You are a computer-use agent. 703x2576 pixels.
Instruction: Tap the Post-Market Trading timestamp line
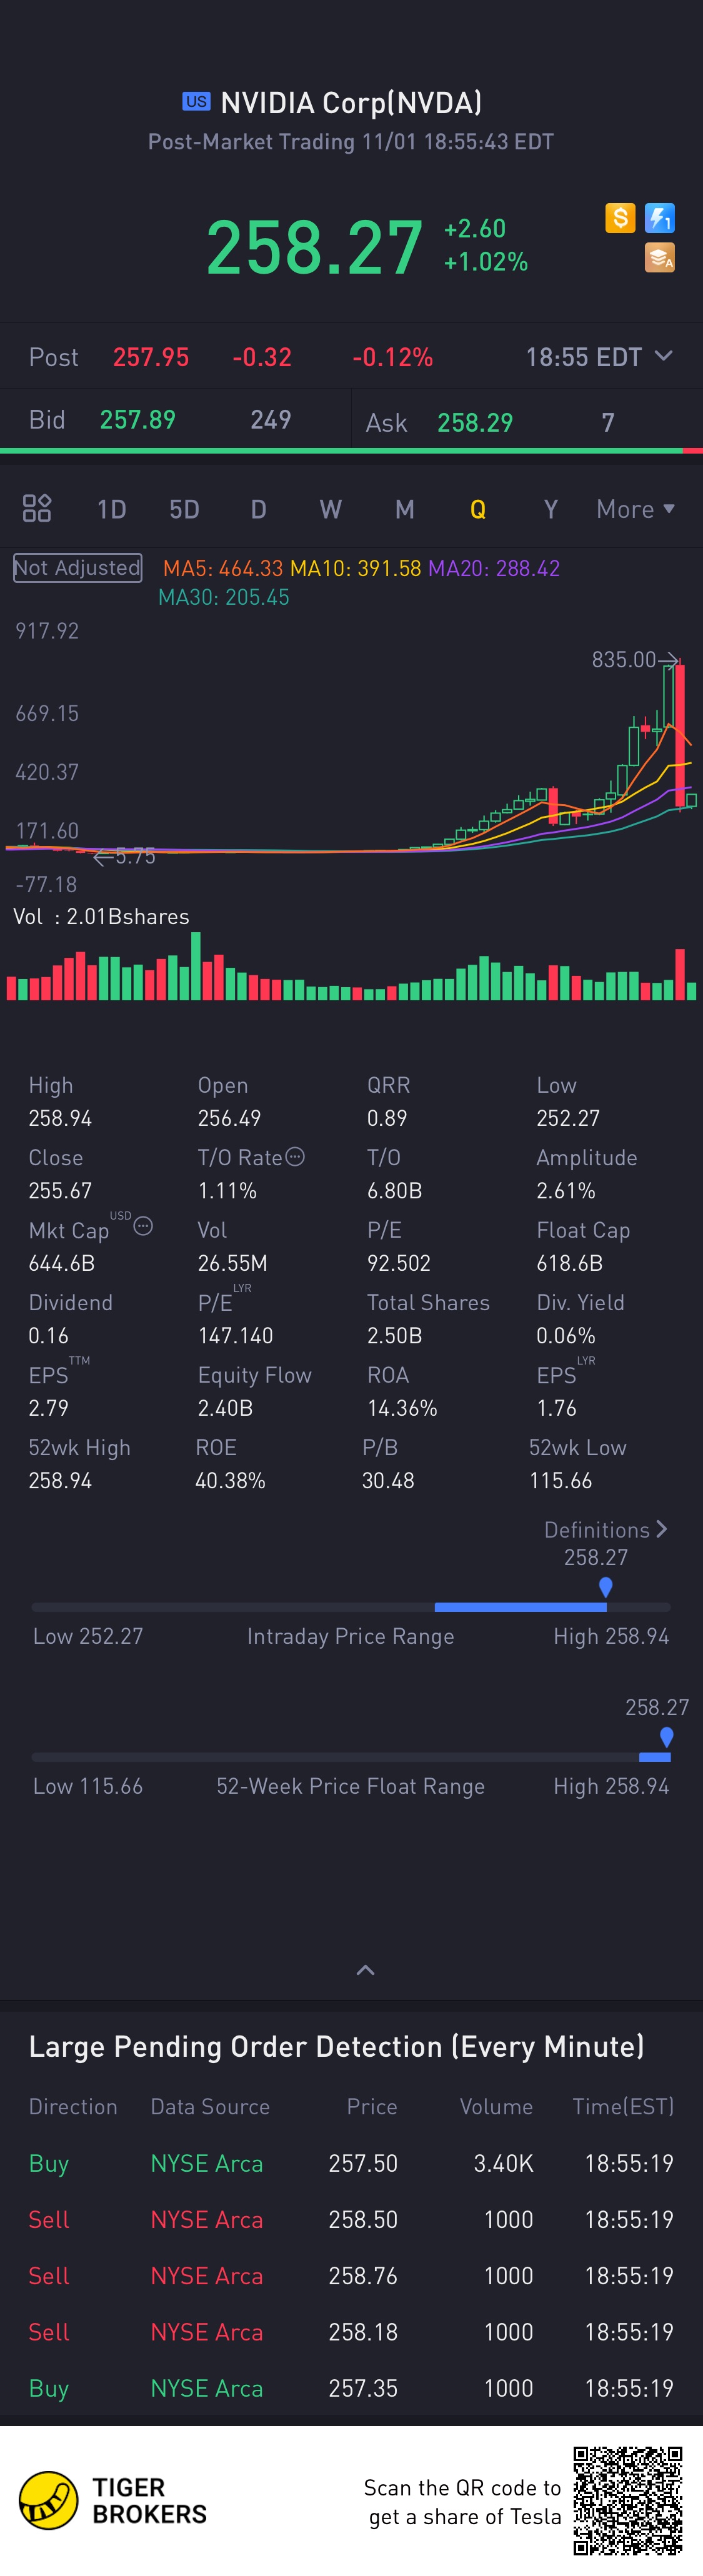point(351,142)
